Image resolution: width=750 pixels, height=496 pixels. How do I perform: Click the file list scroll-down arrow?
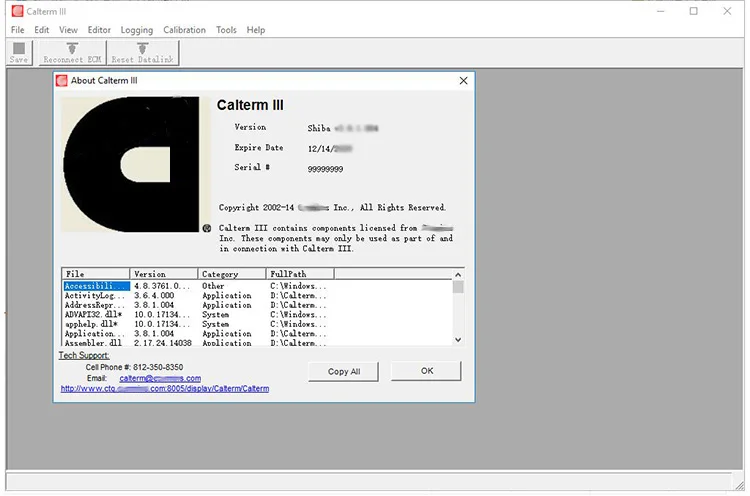[x=458, y=340]
